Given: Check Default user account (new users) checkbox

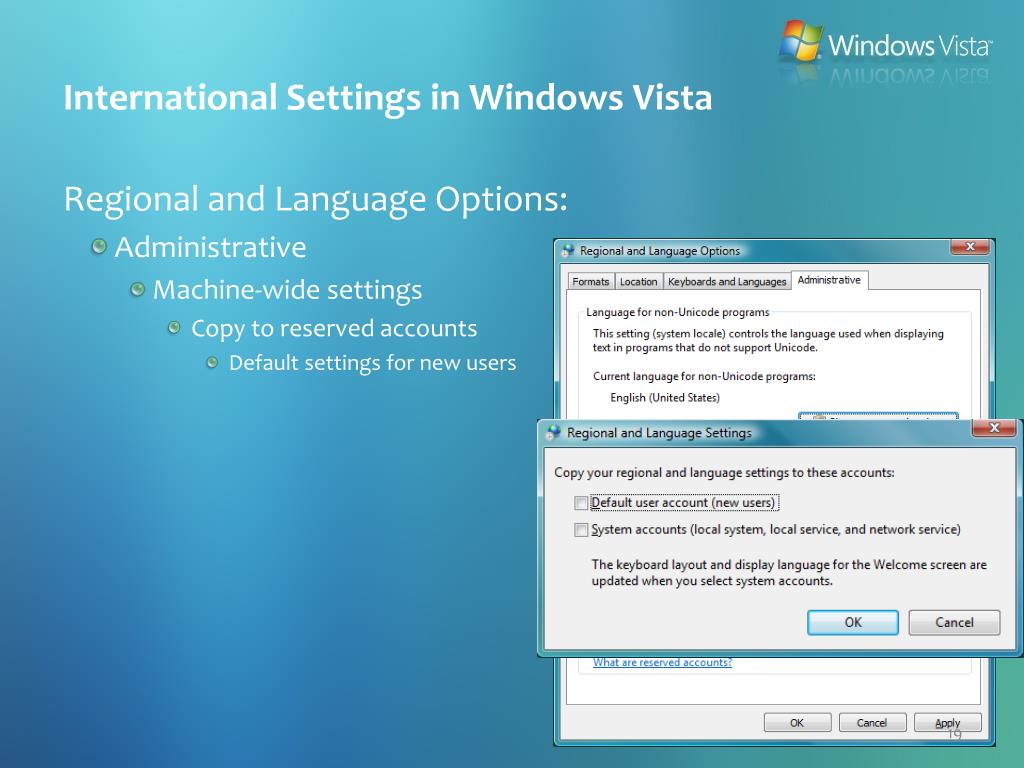Looking at the screenshot, I should [x=581, y=503].
